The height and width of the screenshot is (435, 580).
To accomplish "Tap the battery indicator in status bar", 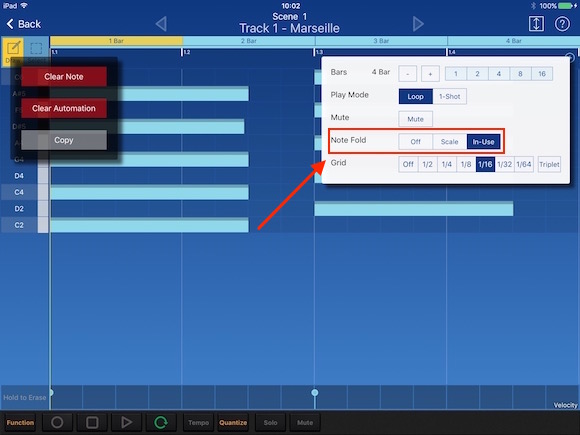I will point(566,6).
